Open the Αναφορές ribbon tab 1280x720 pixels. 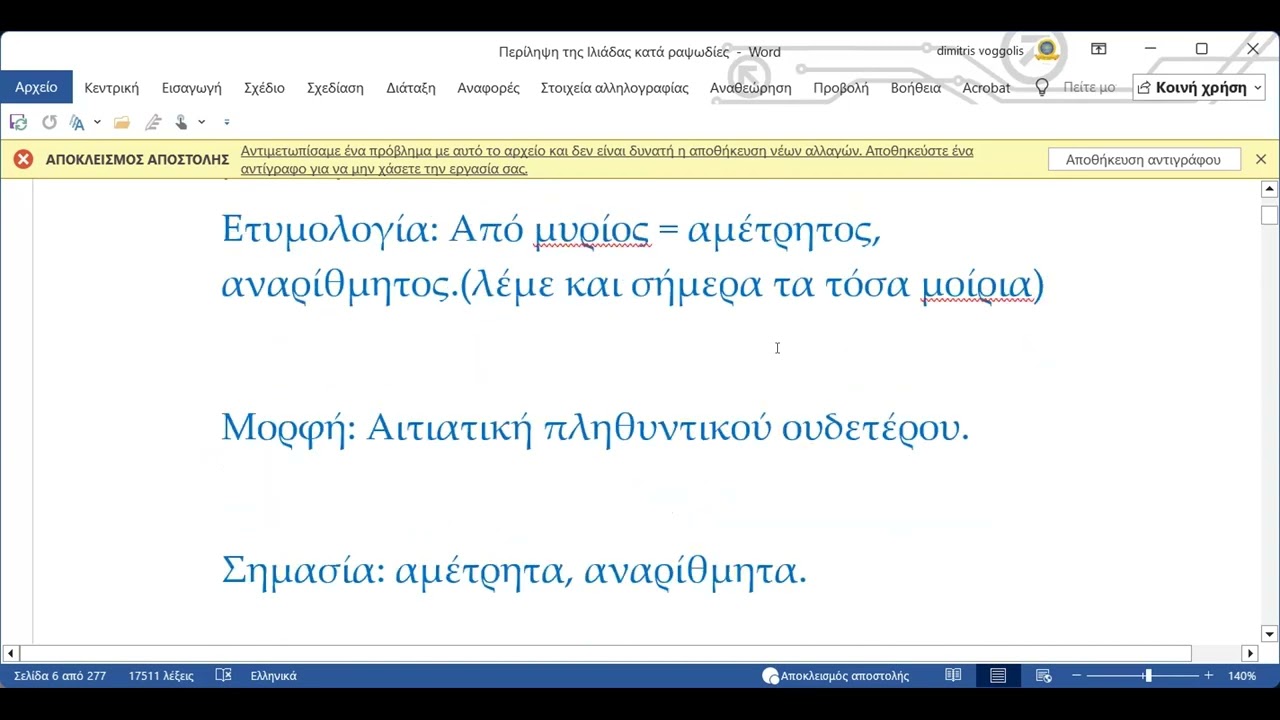coord(488,88)
